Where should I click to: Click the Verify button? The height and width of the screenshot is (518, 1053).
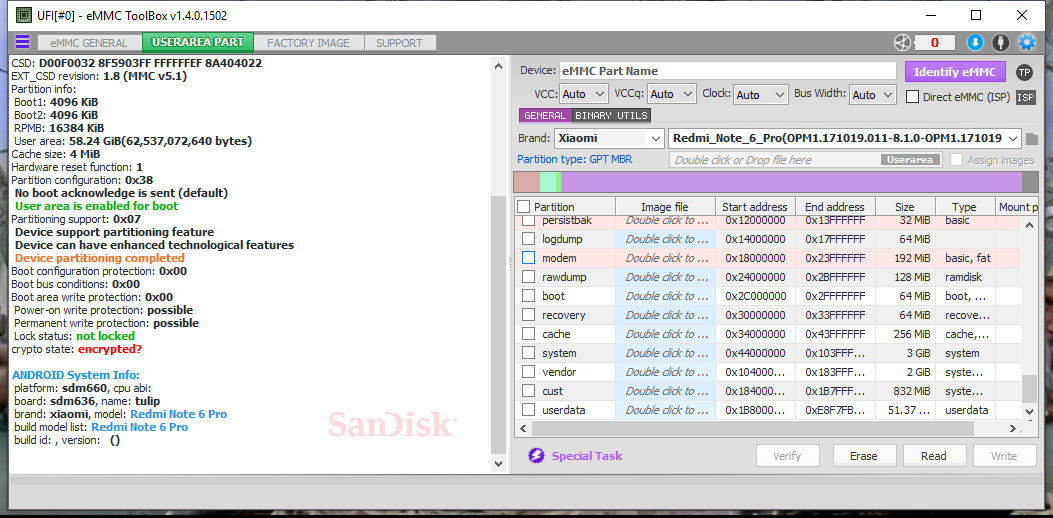[787, 456]
